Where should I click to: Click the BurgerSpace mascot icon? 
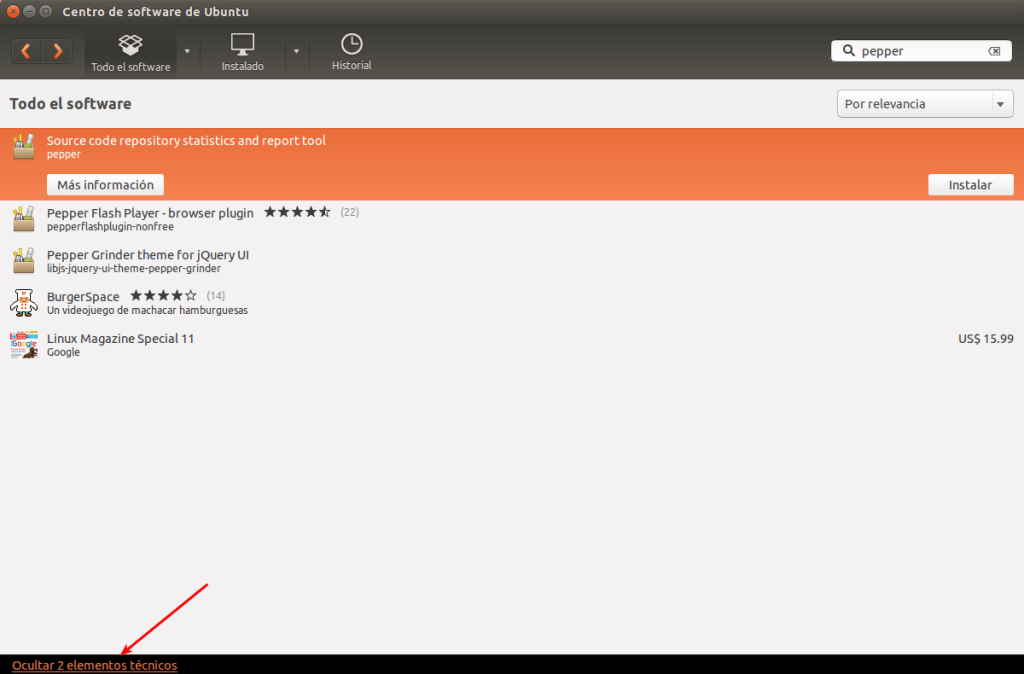point(23,302)
